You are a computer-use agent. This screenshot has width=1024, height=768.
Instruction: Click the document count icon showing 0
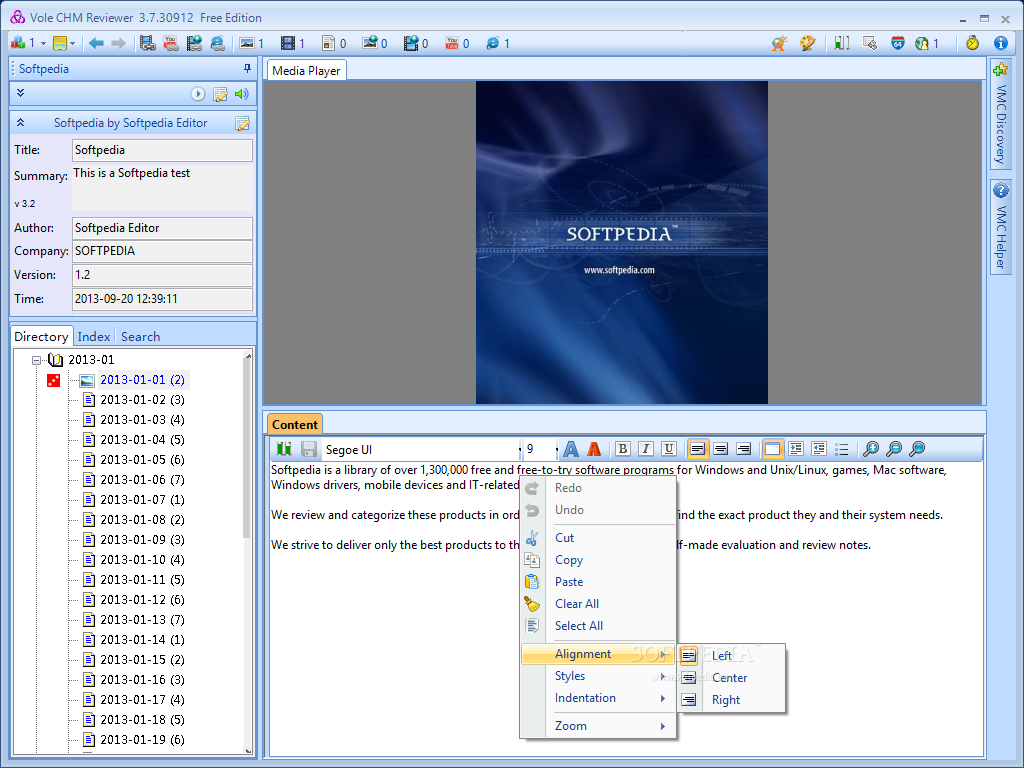[x=328, y=43]
